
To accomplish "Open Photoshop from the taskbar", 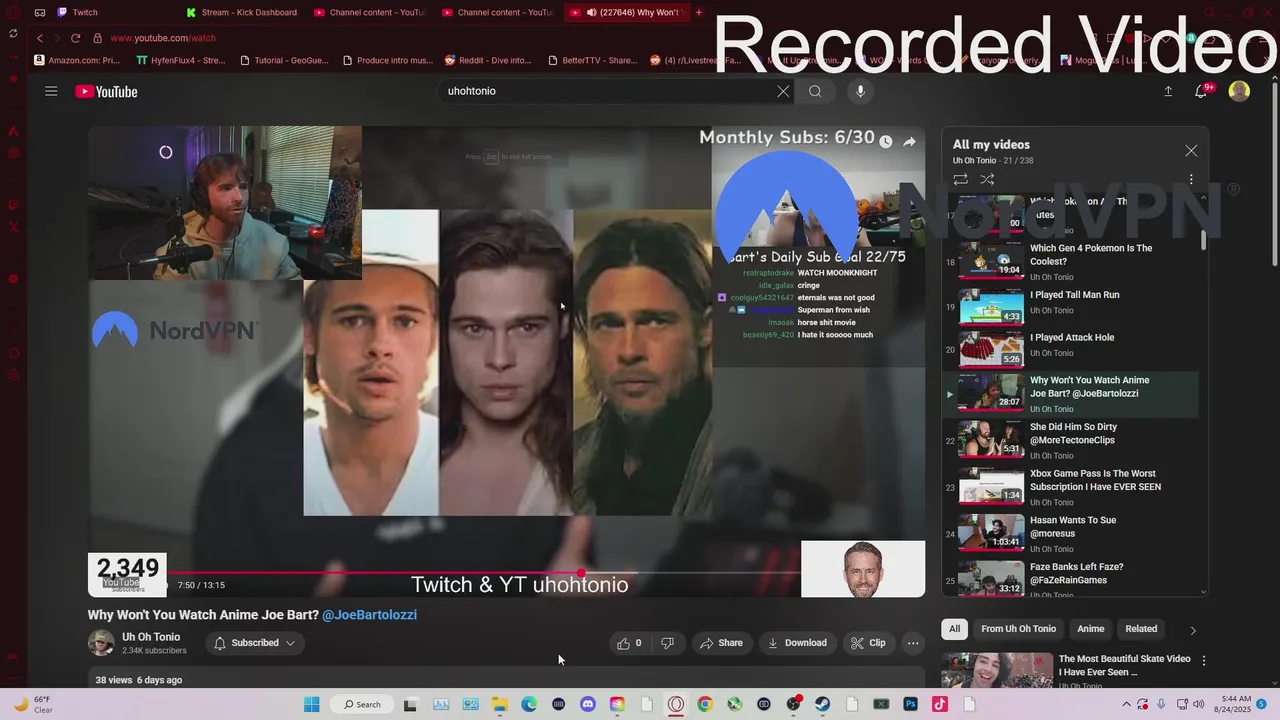I will pos(910,704).
